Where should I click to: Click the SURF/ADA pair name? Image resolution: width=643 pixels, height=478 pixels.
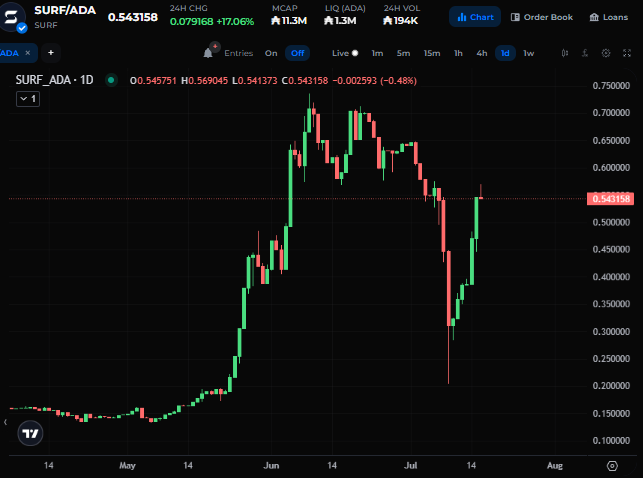tap(65, 10)
